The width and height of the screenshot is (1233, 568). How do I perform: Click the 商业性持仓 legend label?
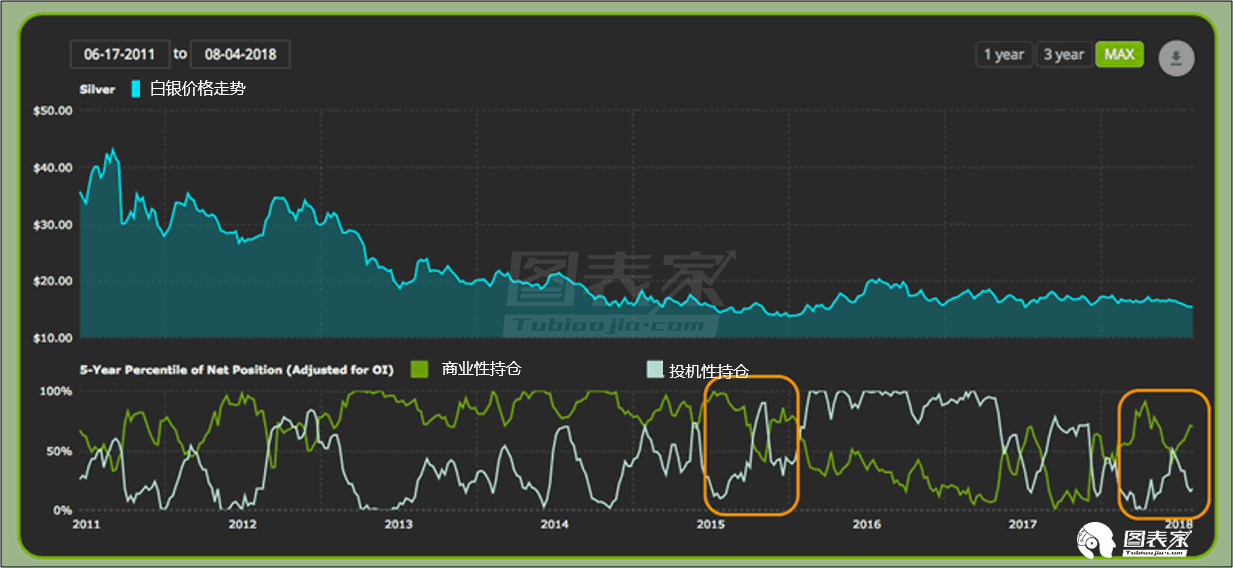[482, 369]
